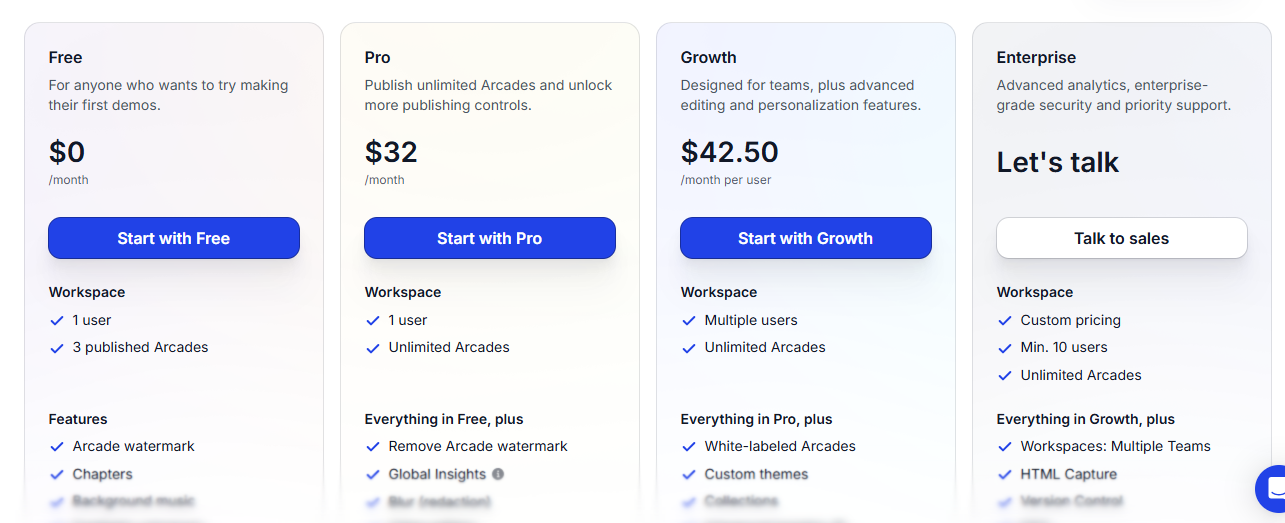Click the Start with Growth button
Viewport: 1285px width, 523px height.
point(806,238)
